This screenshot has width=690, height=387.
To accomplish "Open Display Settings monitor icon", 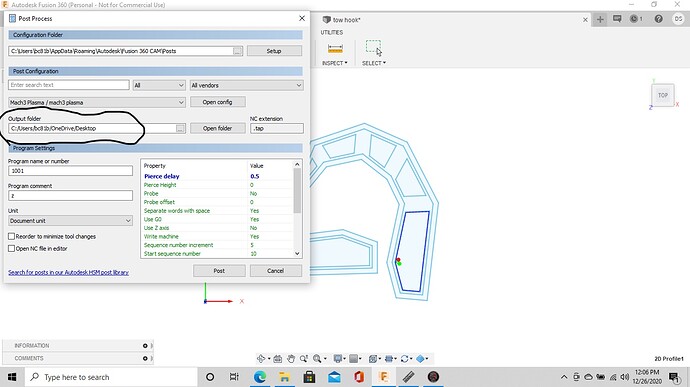I will (338, 359).
